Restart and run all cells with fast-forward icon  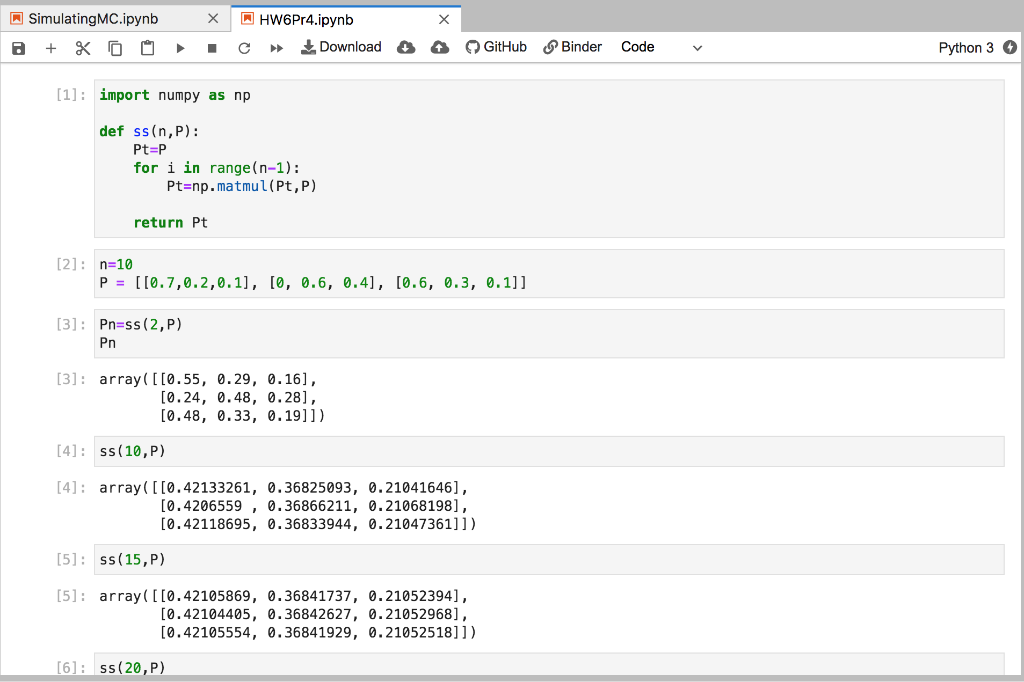[x=276, y=48]
